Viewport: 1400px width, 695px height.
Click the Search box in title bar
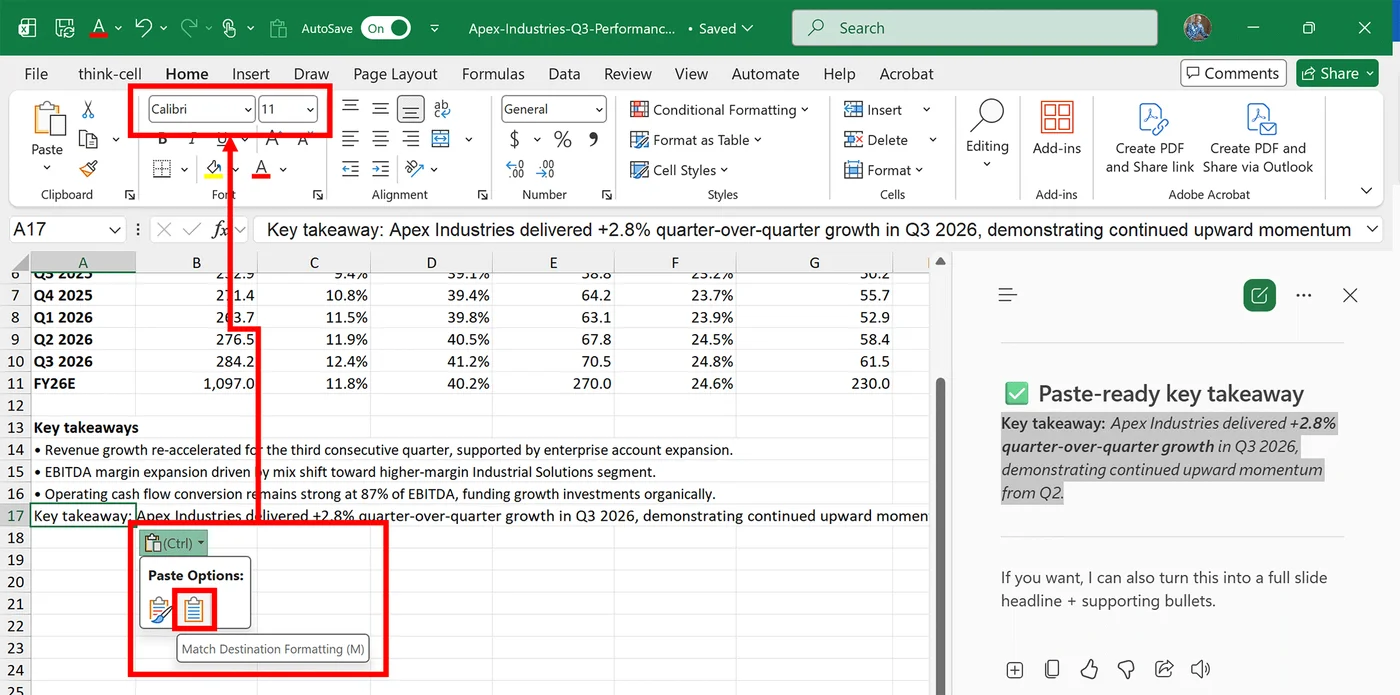pyautogui.click(x=975, y=28)
